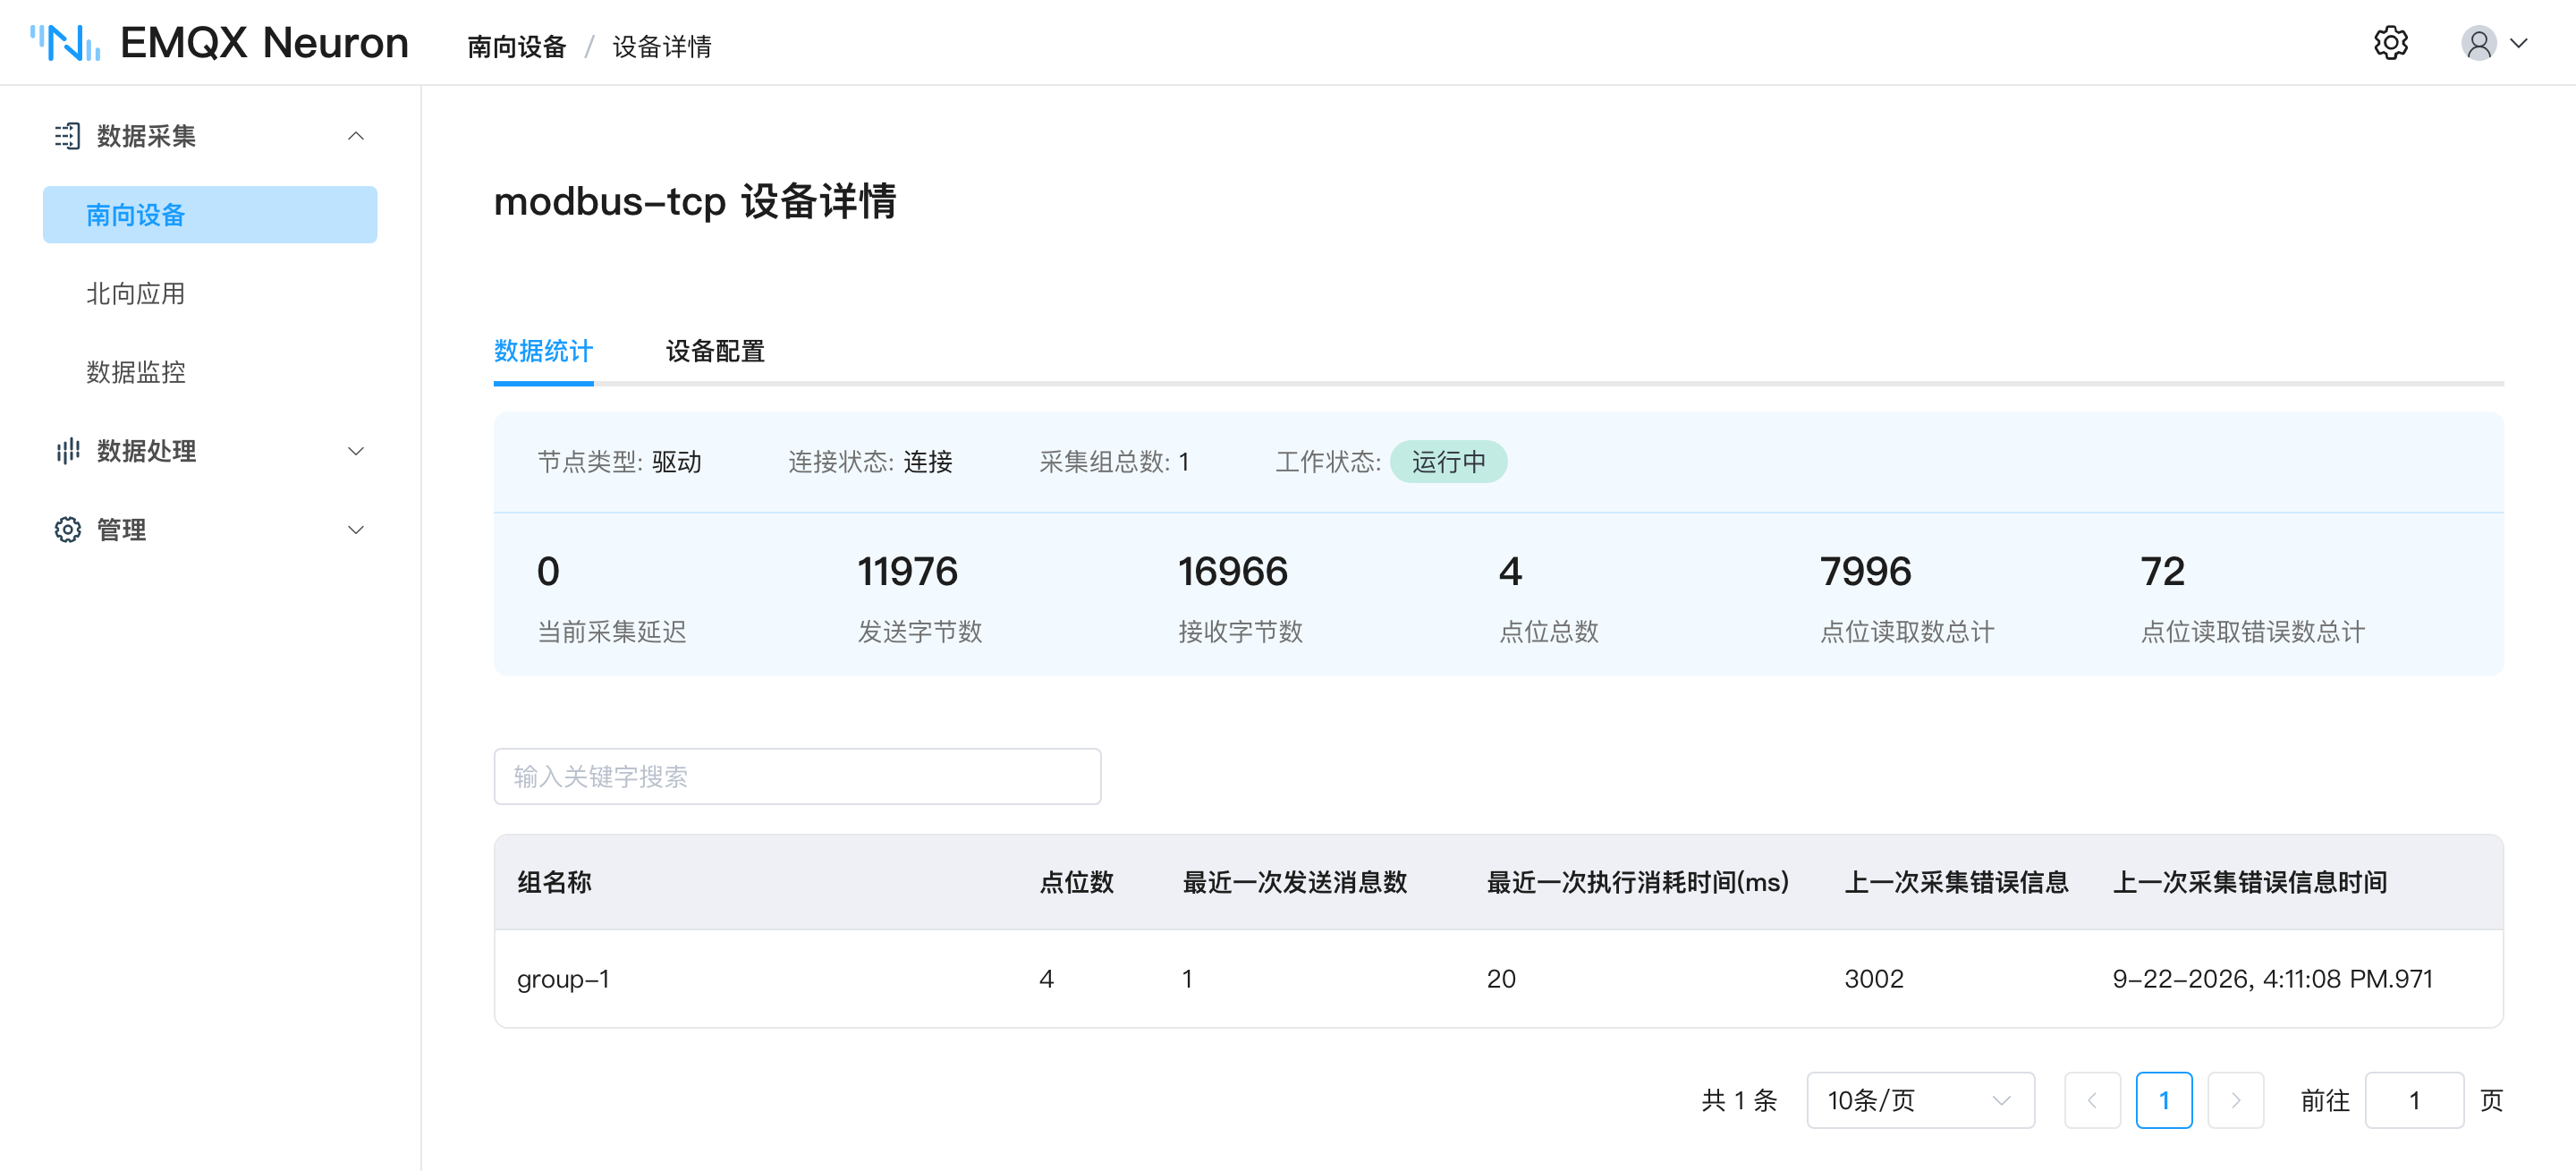
Task: Go to previous page arrow
Action: coord(2092,1101)
